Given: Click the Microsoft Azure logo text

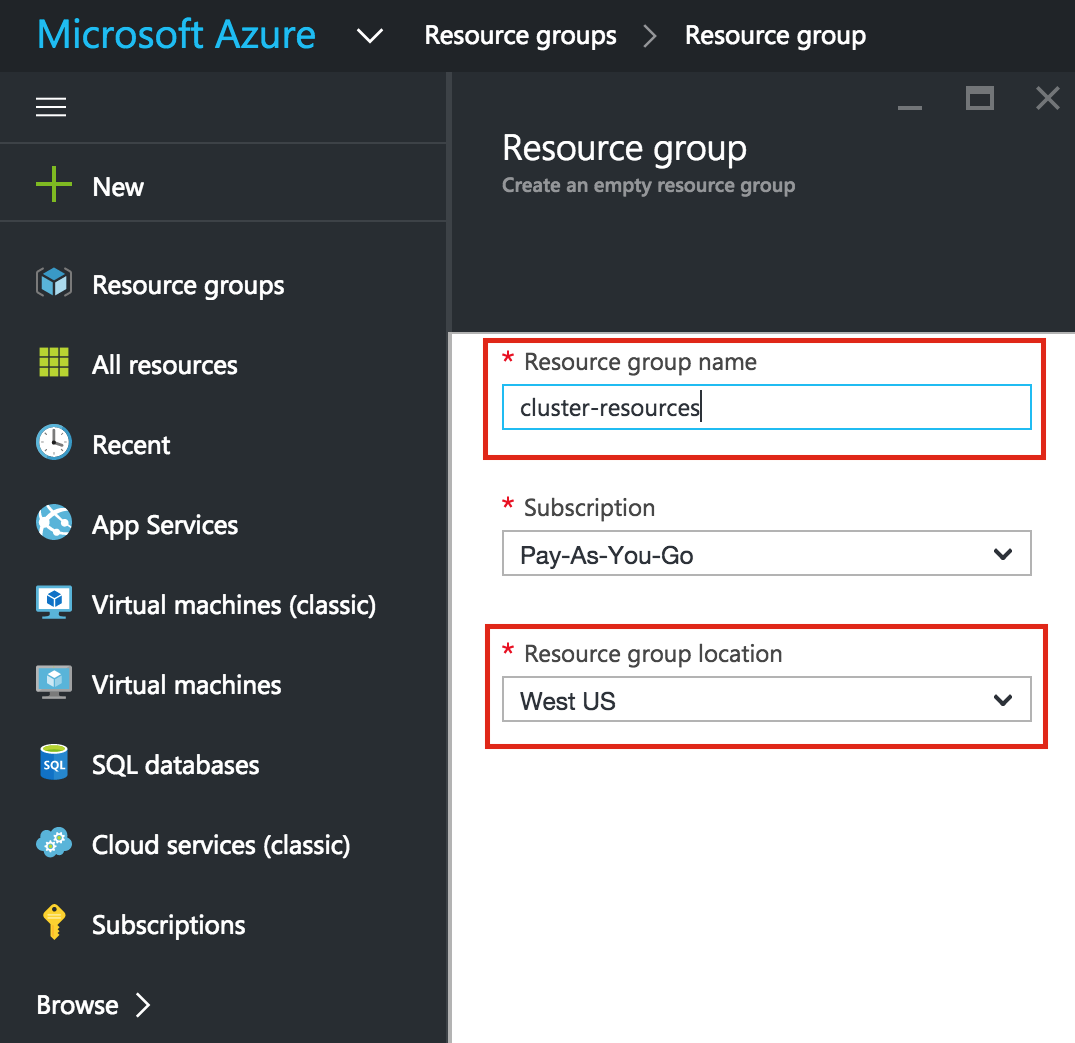Looking at the screenshot, I should tap(176, 34).
